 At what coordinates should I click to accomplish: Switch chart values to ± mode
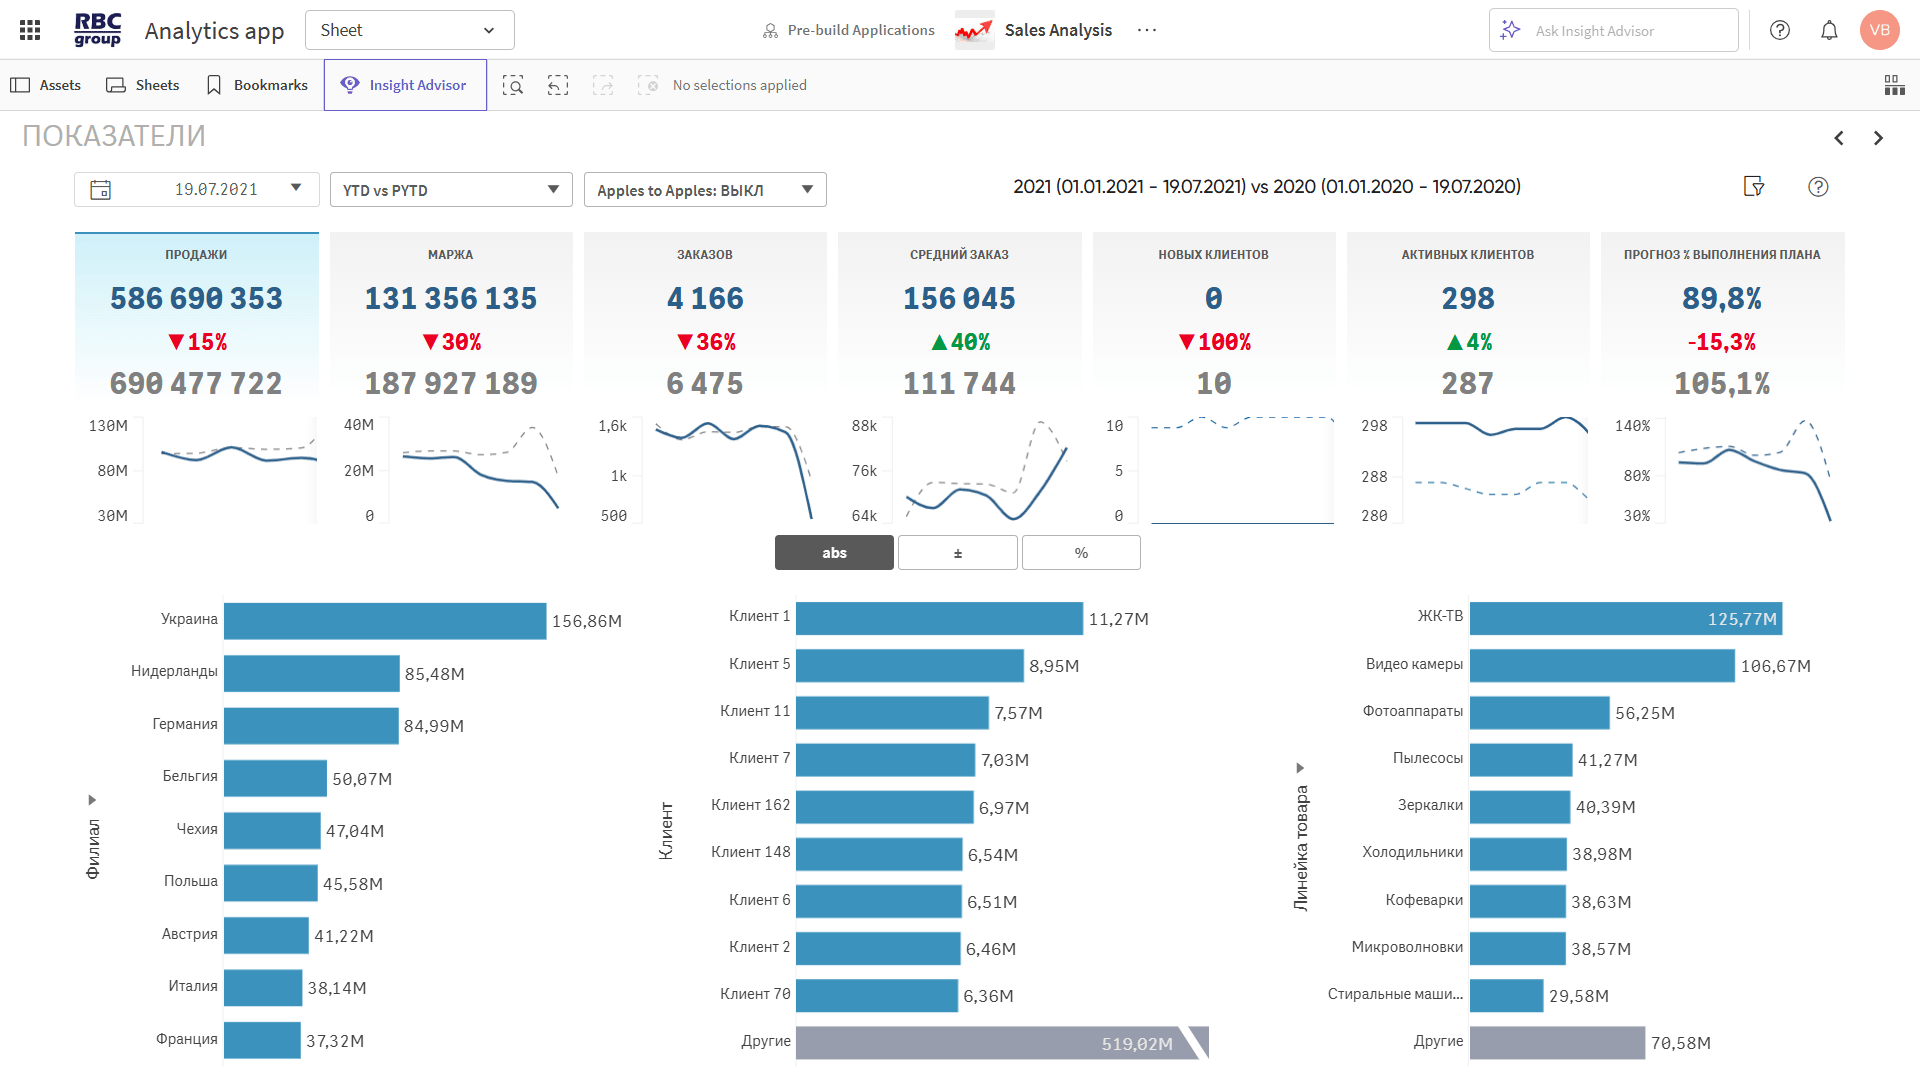pos(957,553)
